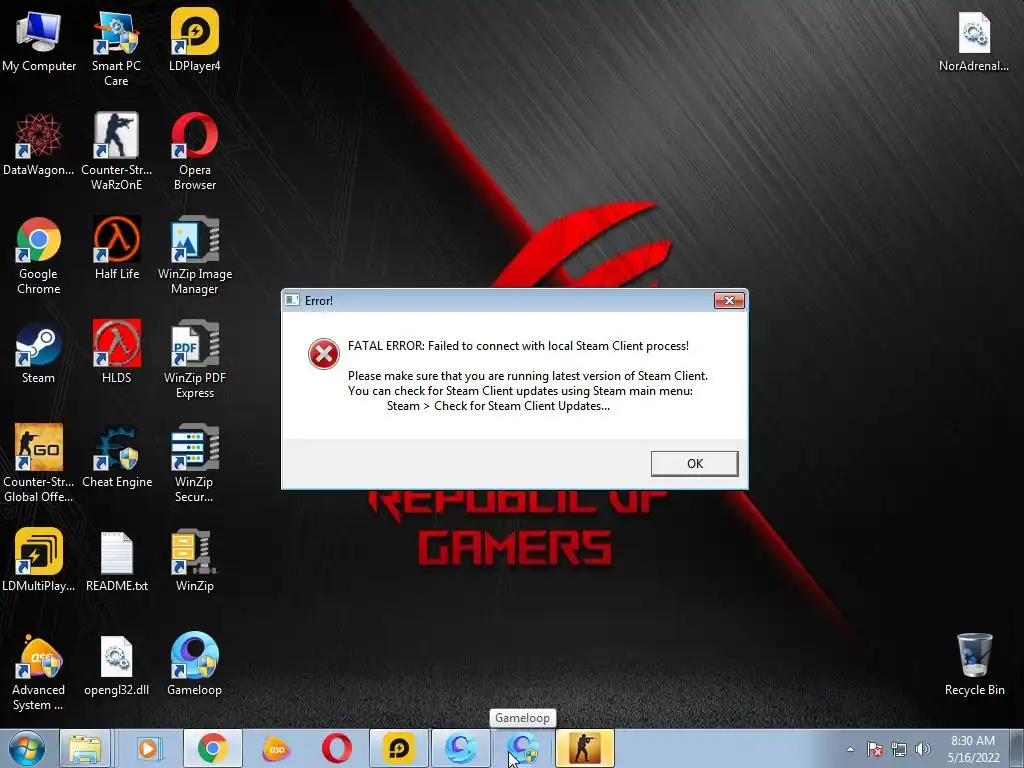Click 'Check for Steam Client Updates...' text
1024x768 pixels.
(522, 406)
